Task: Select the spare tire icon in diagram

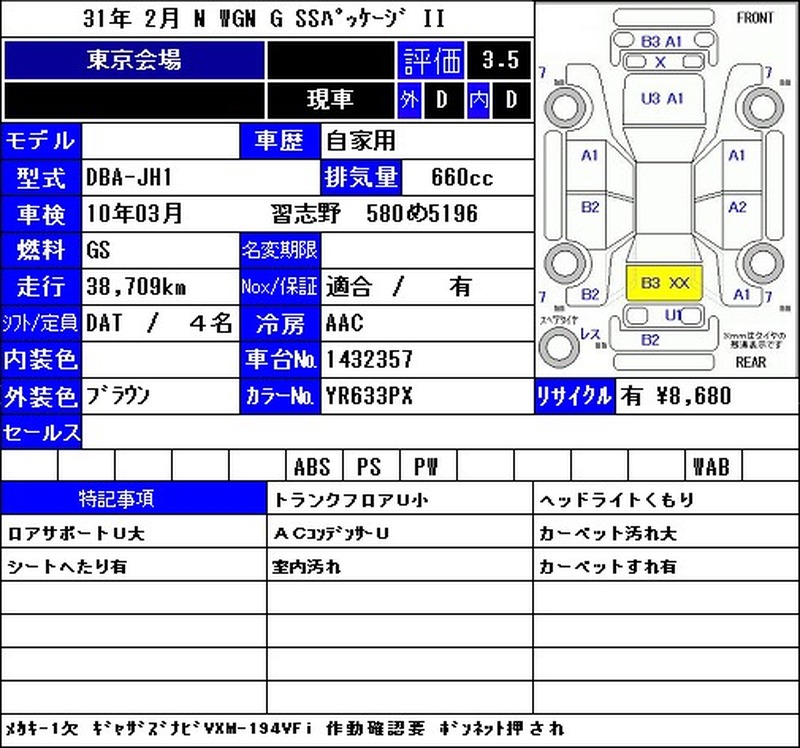Action: click(559, 346)
